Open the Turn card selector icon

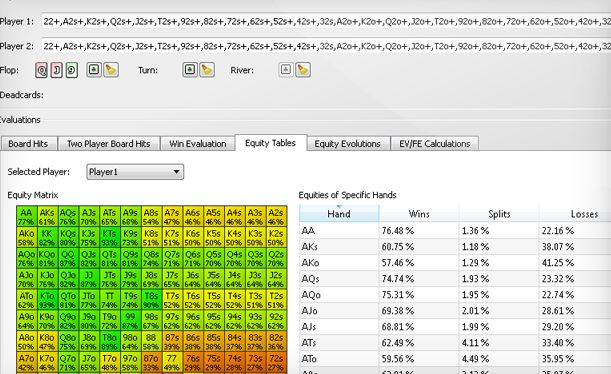click(x=190, y=70)
